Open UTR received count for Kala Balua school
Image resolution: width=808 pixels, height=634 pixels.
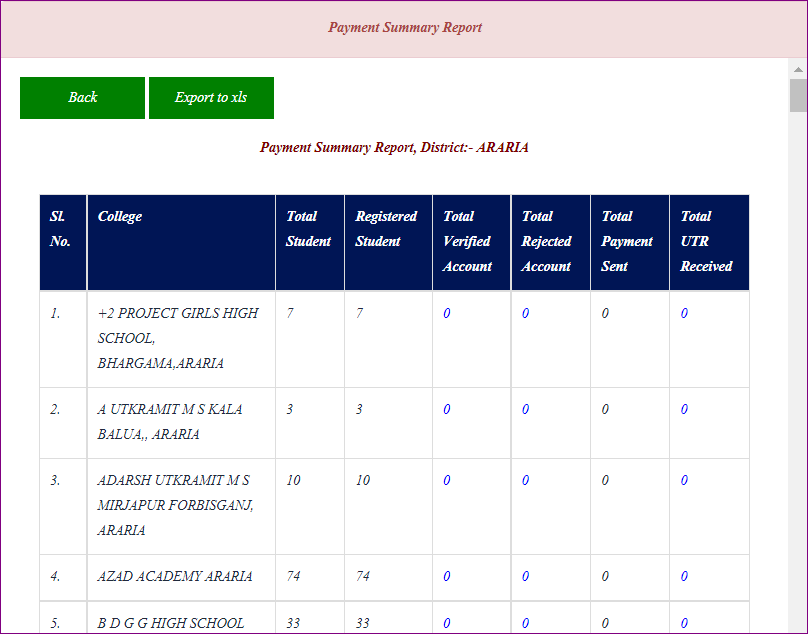(x=684, y=410)
